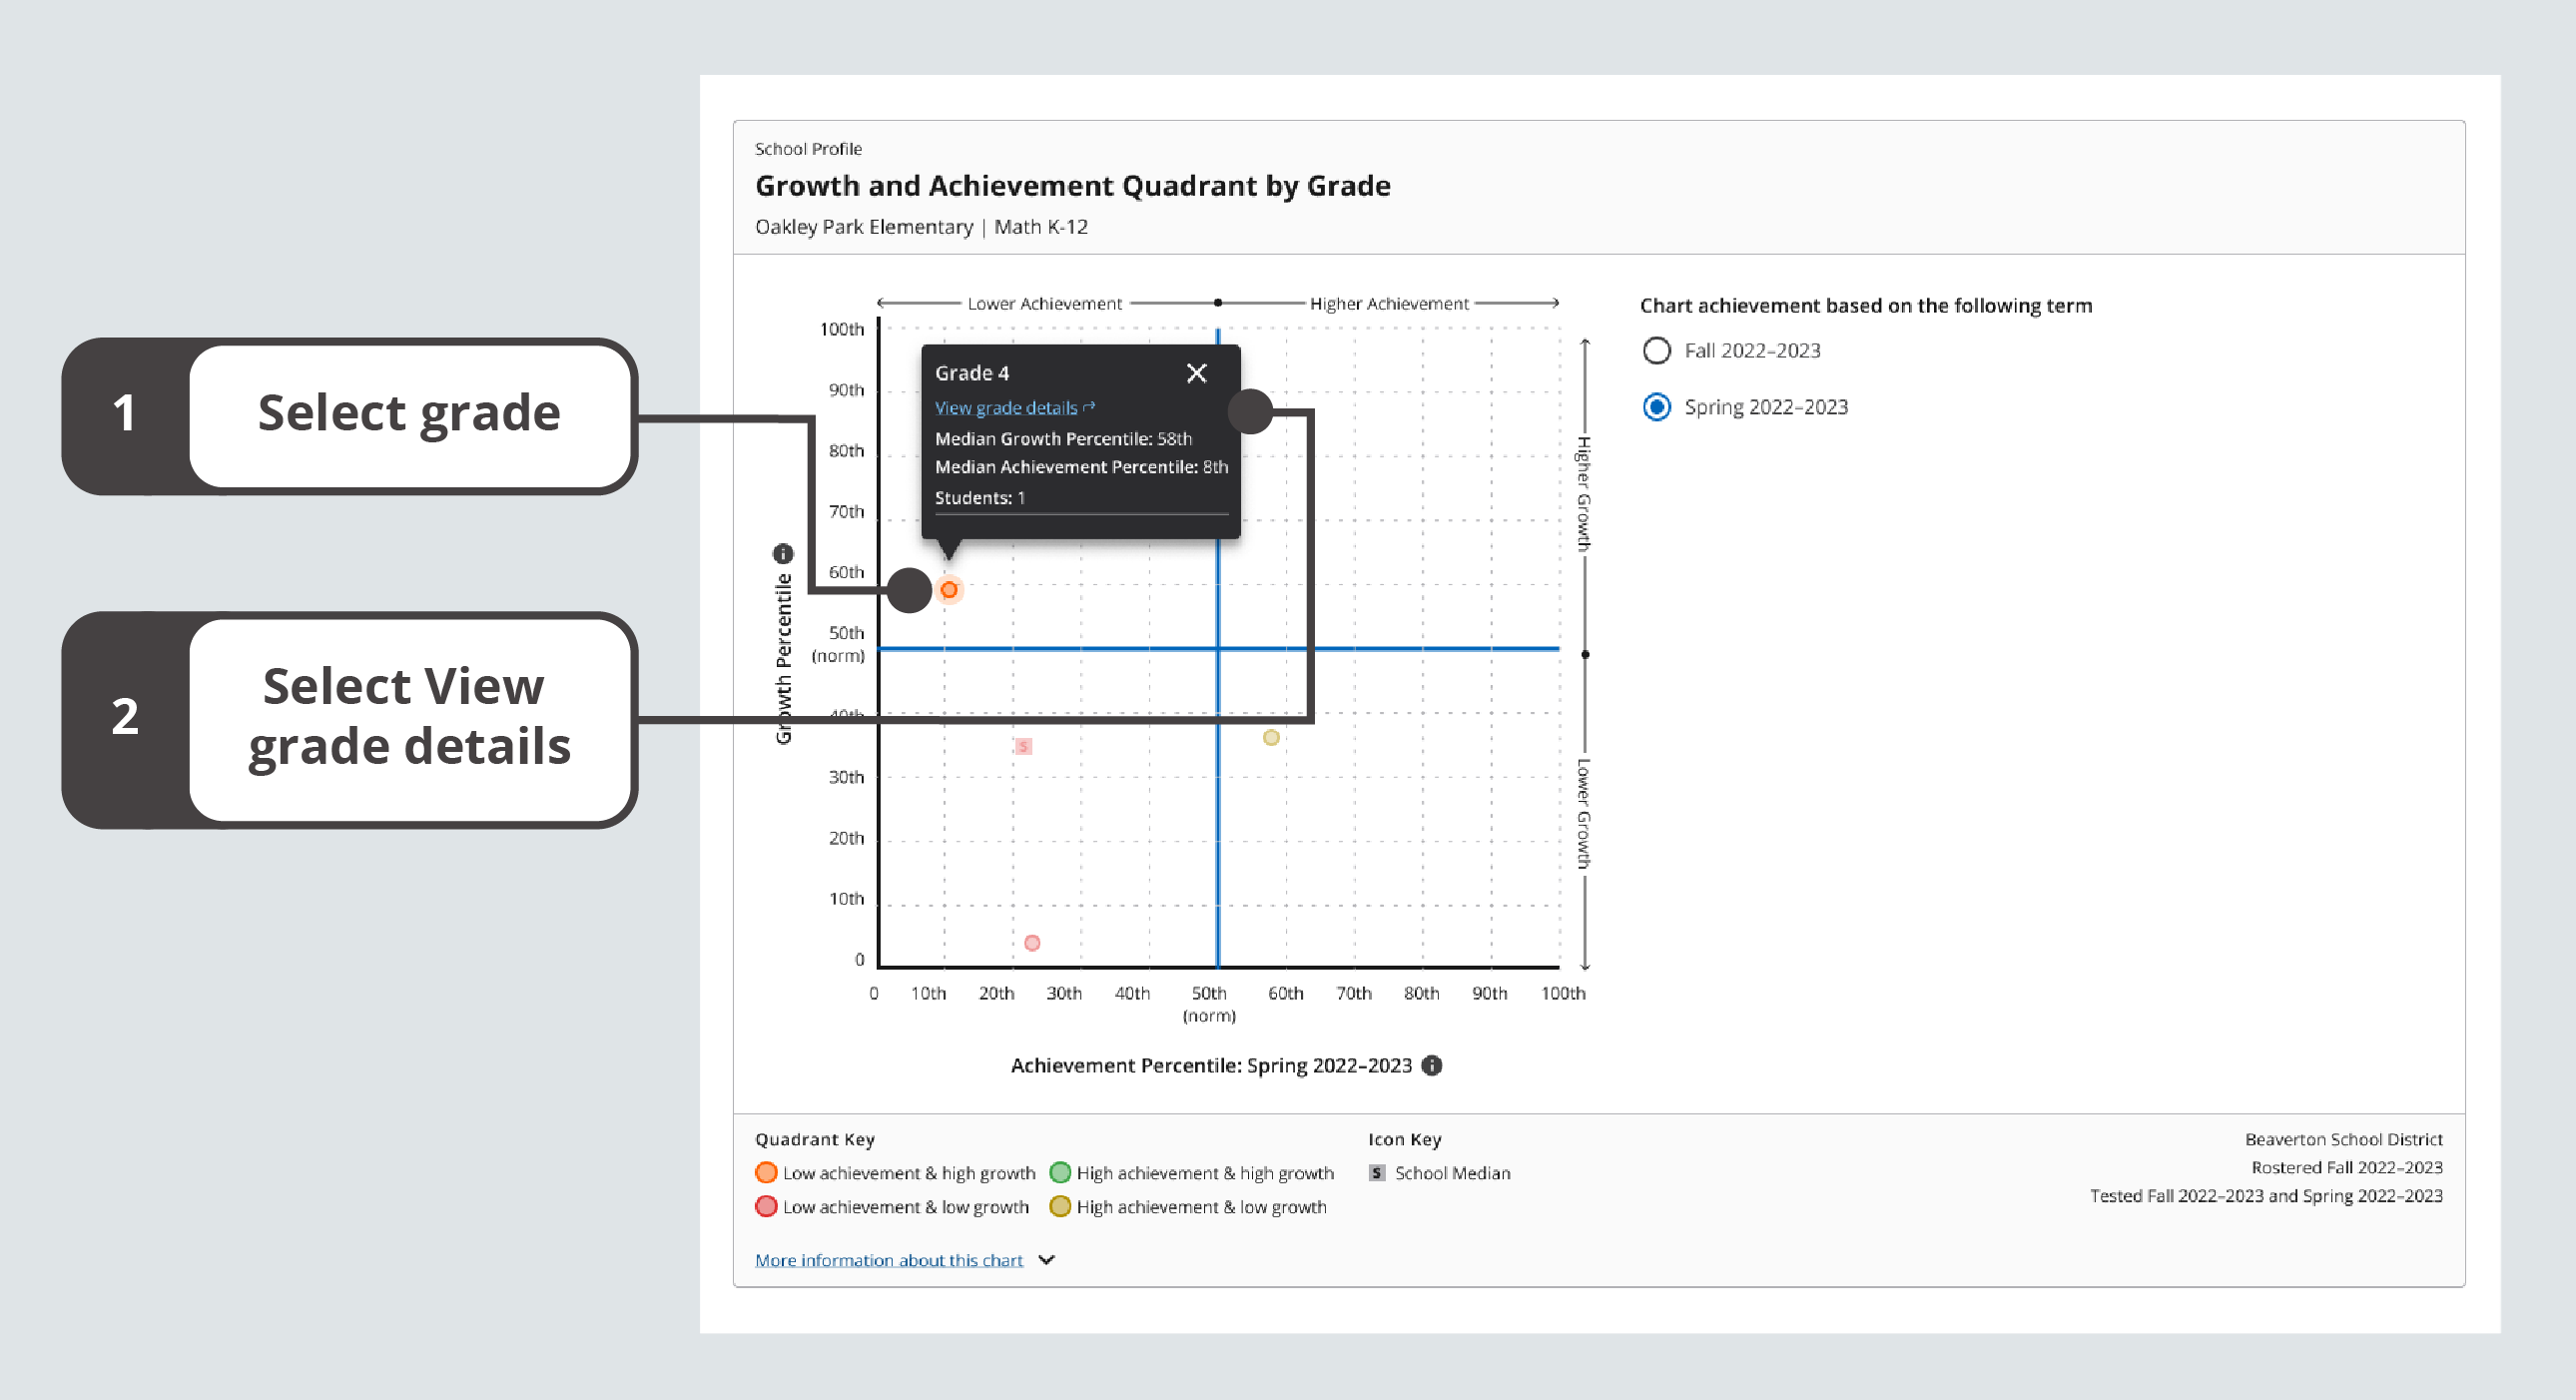This screenshot has width=2576, height=1400.
Task: Close the Grade 4 tooltip popup
Action: tap(1196, 373)
